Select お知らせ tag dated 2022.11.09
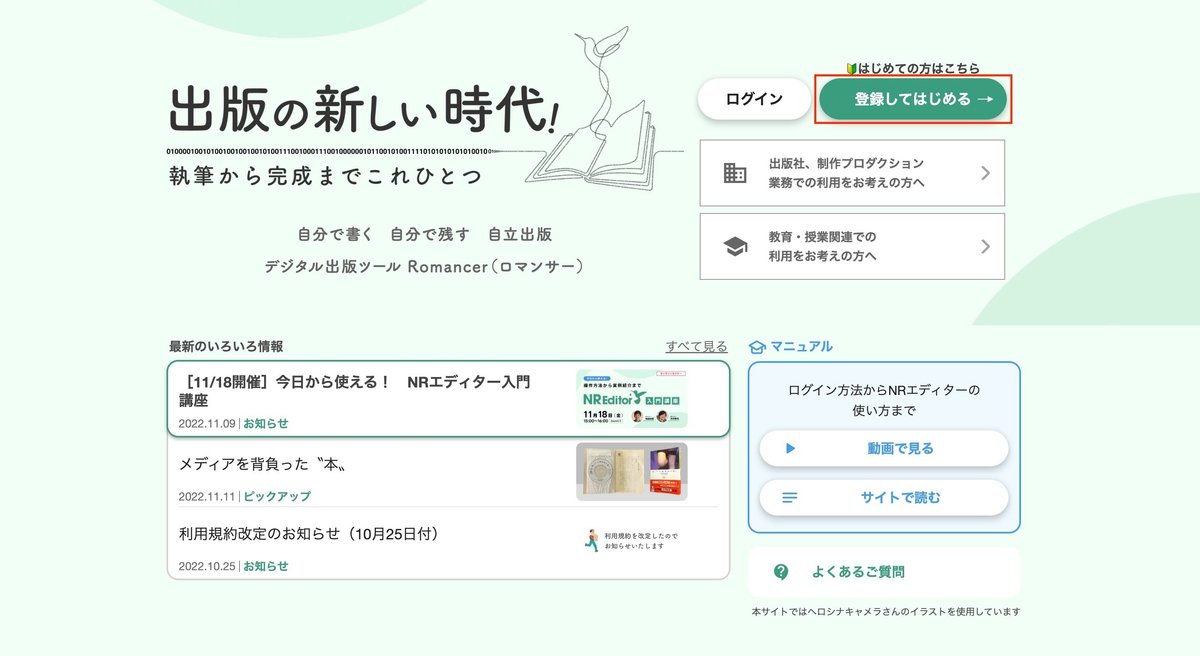 tap(266, 423)
